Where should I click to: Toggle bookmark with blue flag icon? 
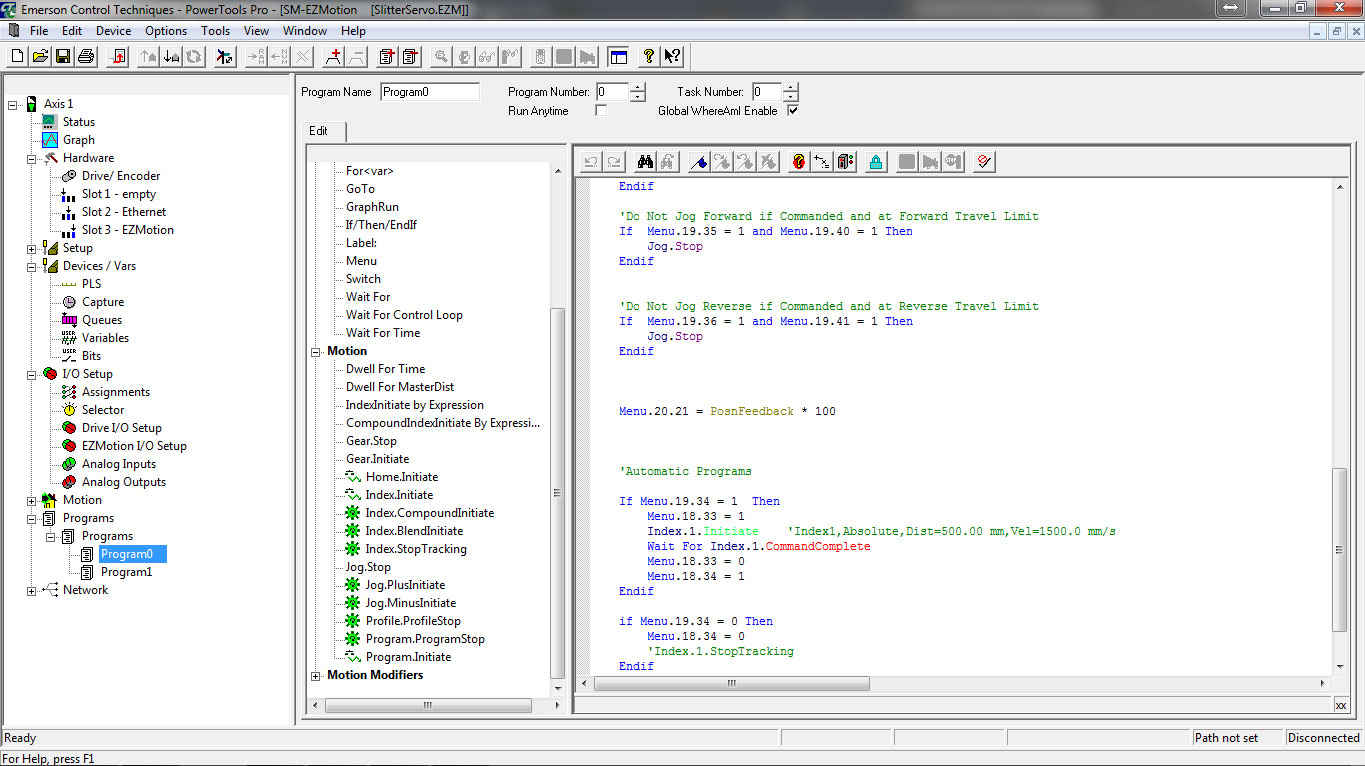pyautogui.click(x=699, y=162)
